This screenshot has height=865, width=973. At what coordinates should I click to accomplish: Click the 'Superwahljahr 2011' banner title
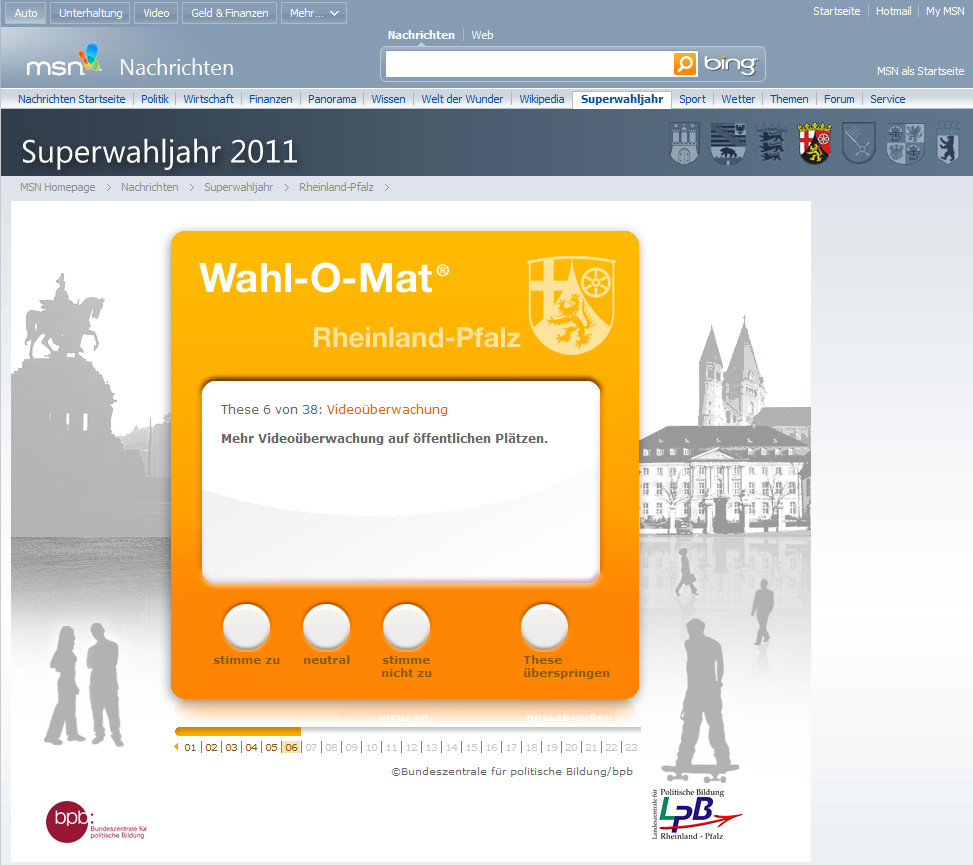coord(159,152)
